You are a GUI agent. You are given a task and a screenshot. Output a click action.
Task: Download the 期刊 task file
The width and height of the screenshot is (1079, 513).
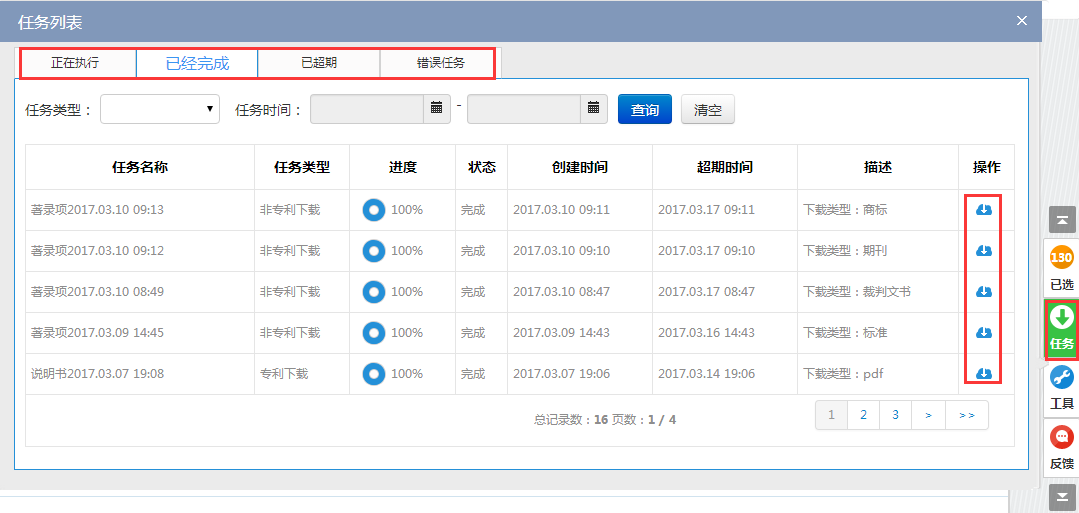(x=983, y=251)
